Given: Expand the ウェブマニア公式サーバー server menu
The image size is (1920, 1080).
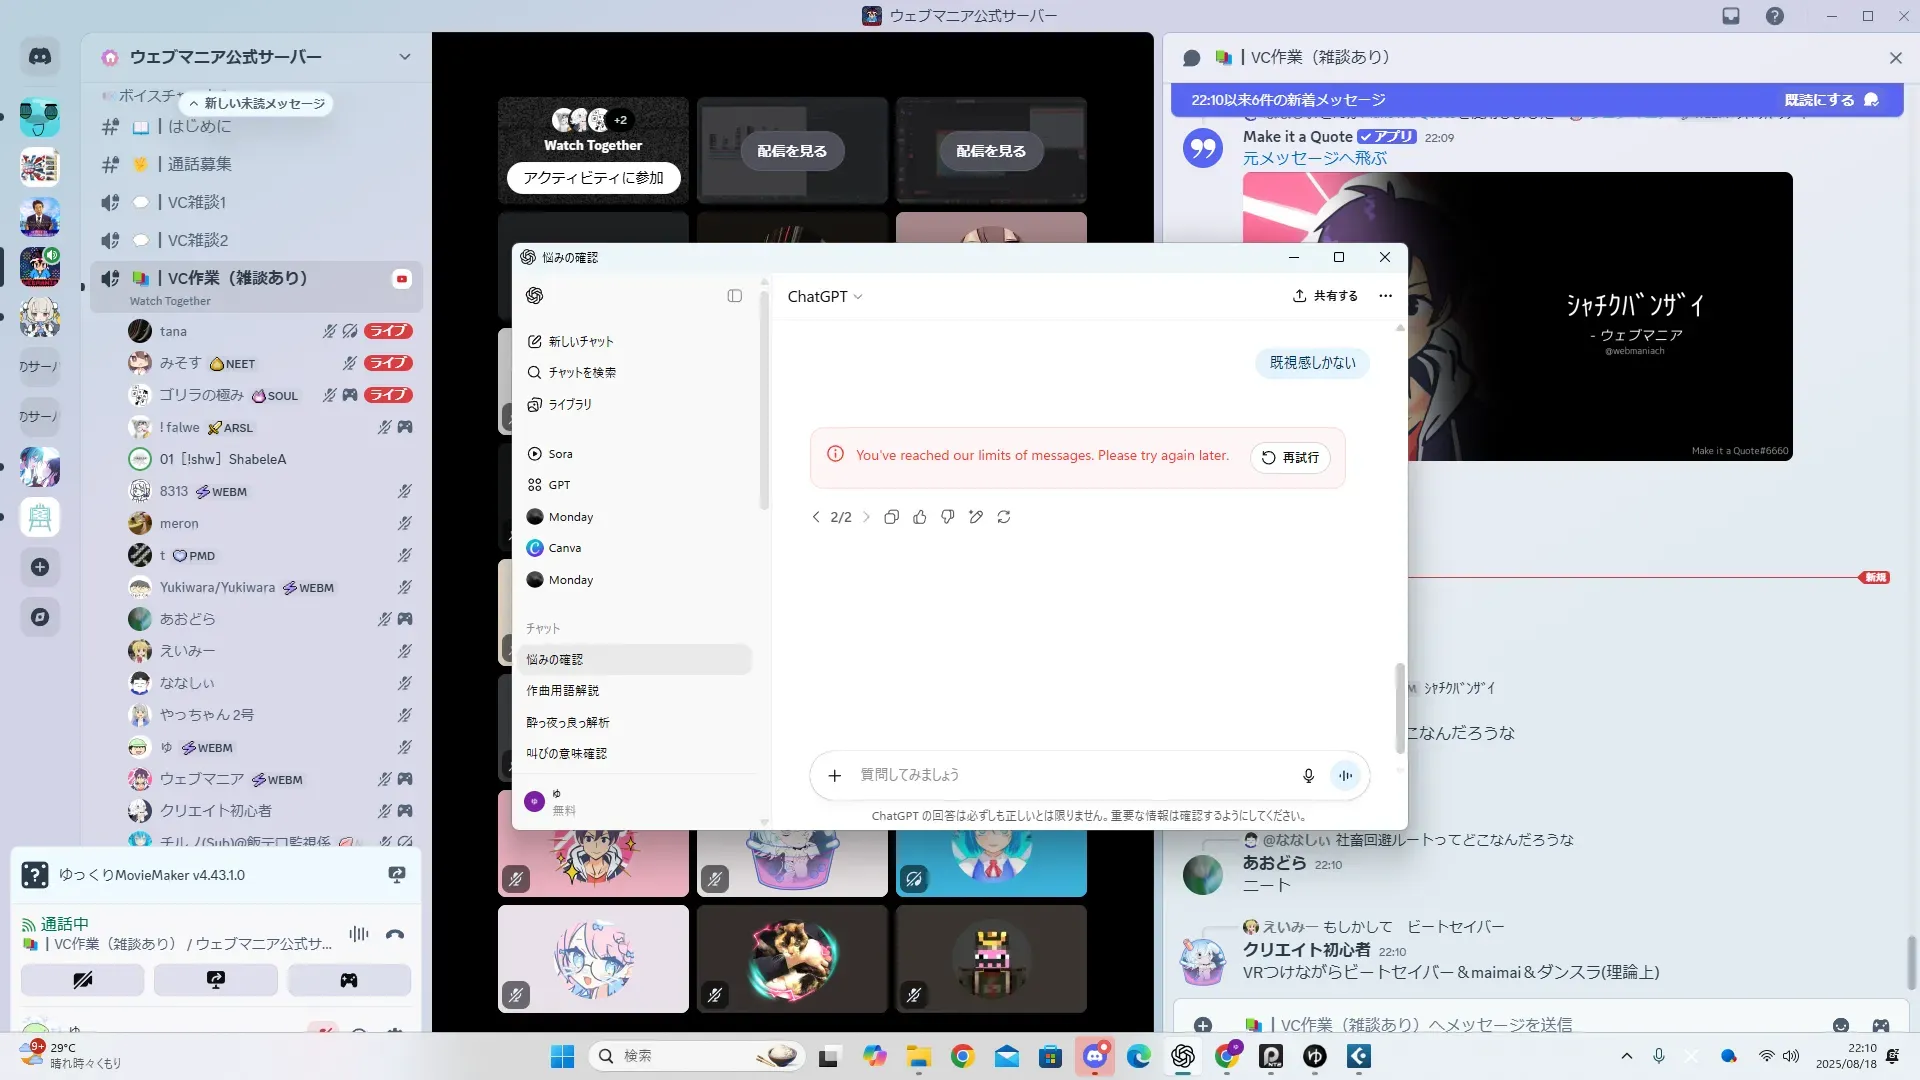Looking at the screenshot, I should [404, 57].
